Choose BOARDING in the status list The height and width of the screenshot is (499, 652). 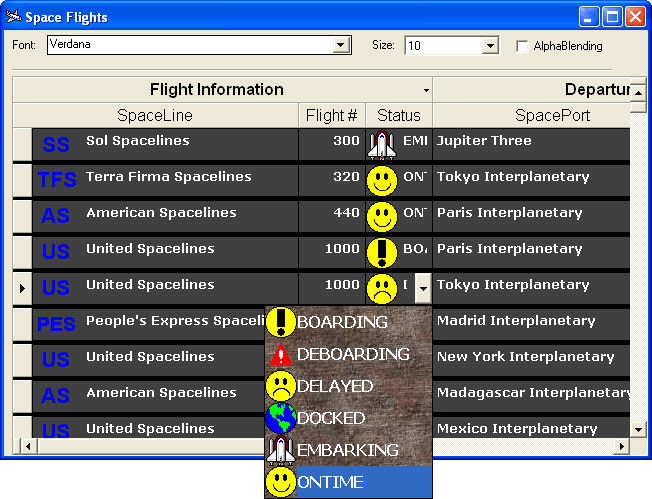coord(348,322)
